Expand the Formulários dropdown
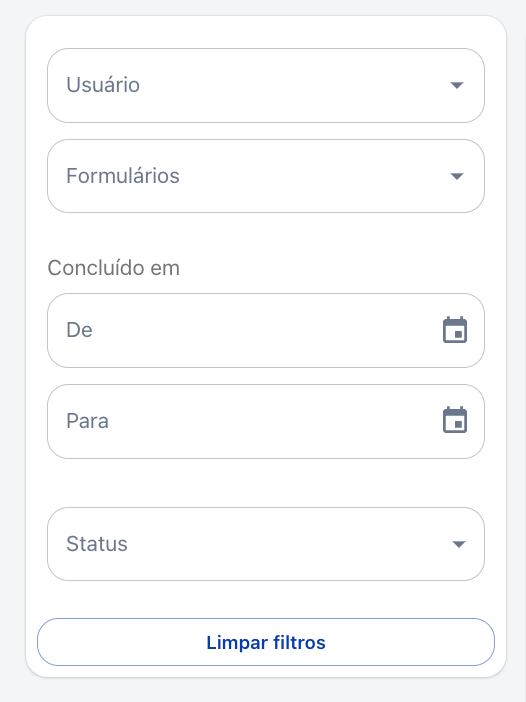The width and height of the screenshot is (526, 702). 266,176
